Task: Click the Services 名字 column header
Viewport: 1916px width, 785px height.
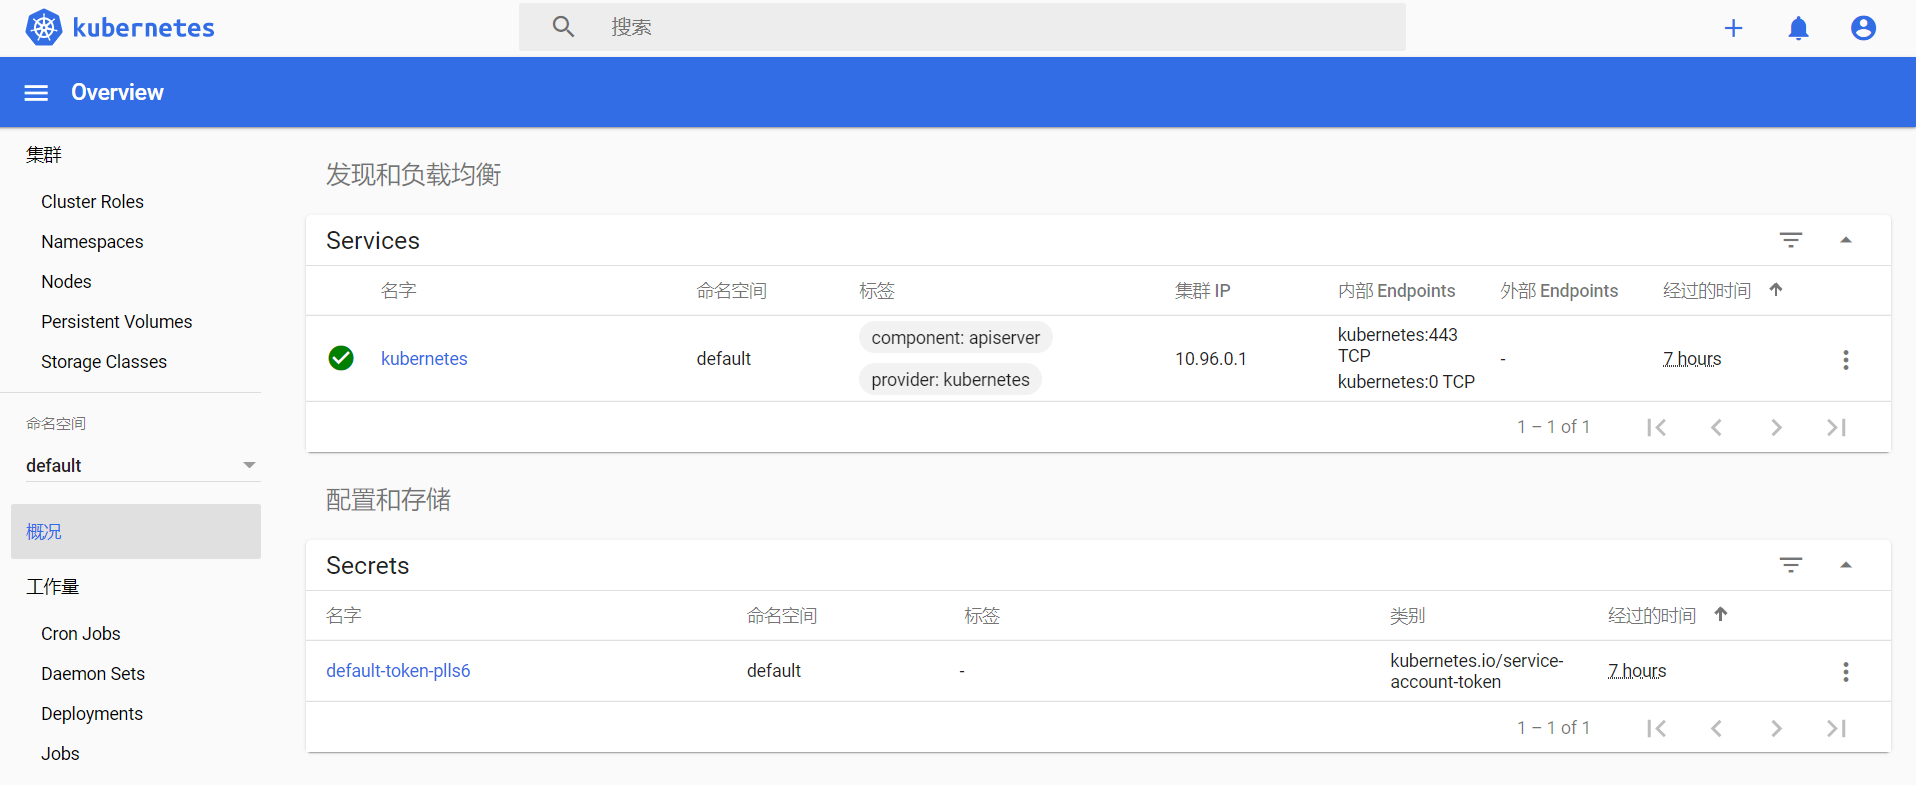Action: (x=398, y=291)
